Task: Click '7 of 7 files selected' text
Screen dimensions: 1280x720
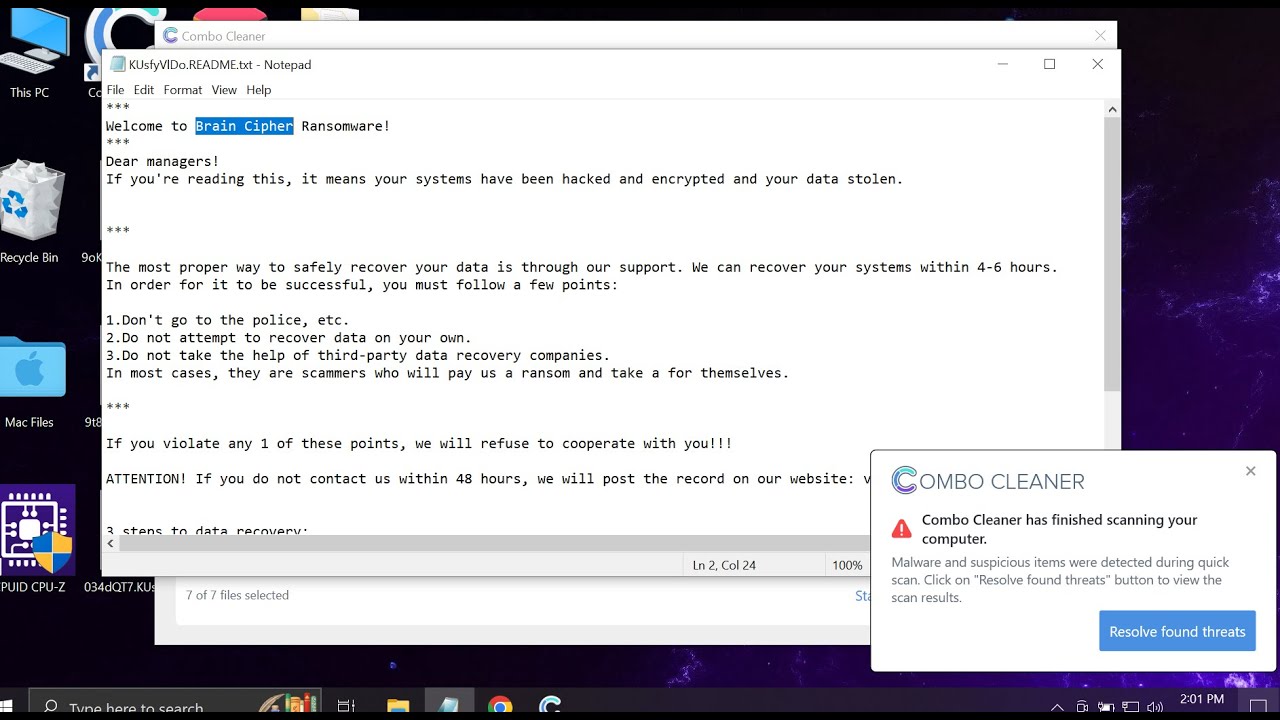Action: [237, 595]
